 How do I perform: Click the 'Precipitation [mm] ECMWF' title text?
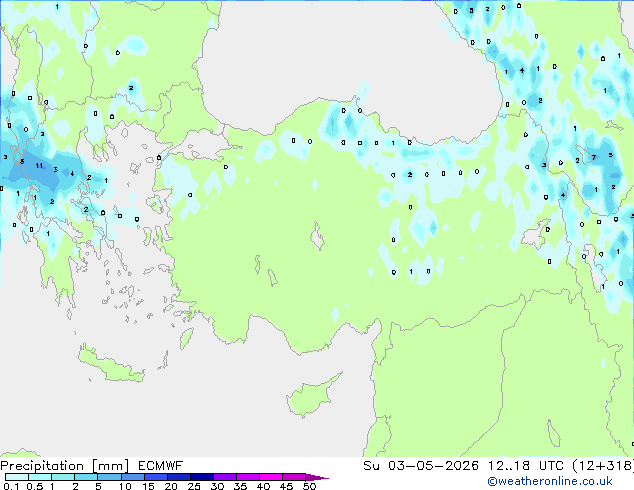(92, 466)
